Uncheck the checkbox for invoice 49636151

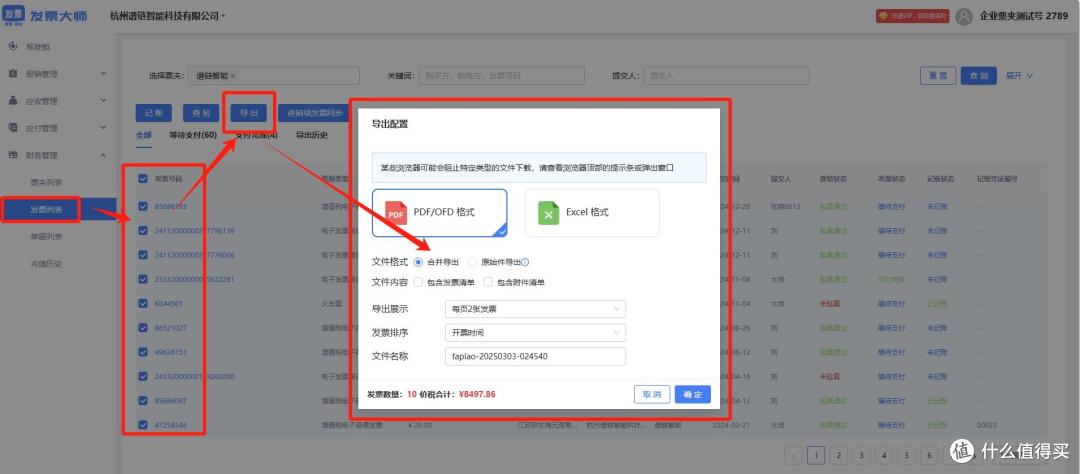143,352
